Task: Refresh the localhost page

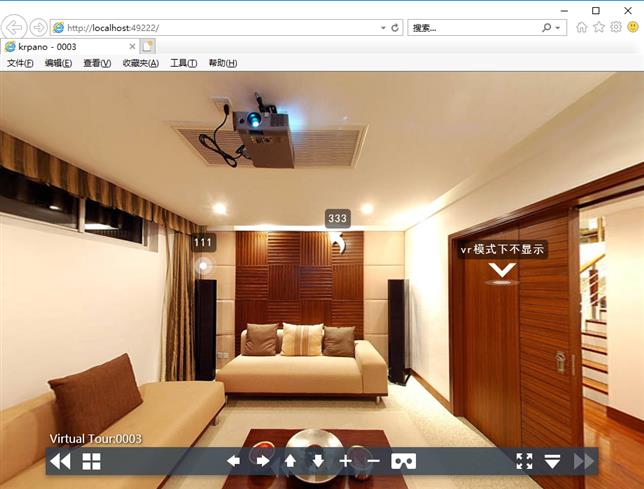Action: (395, 28)
